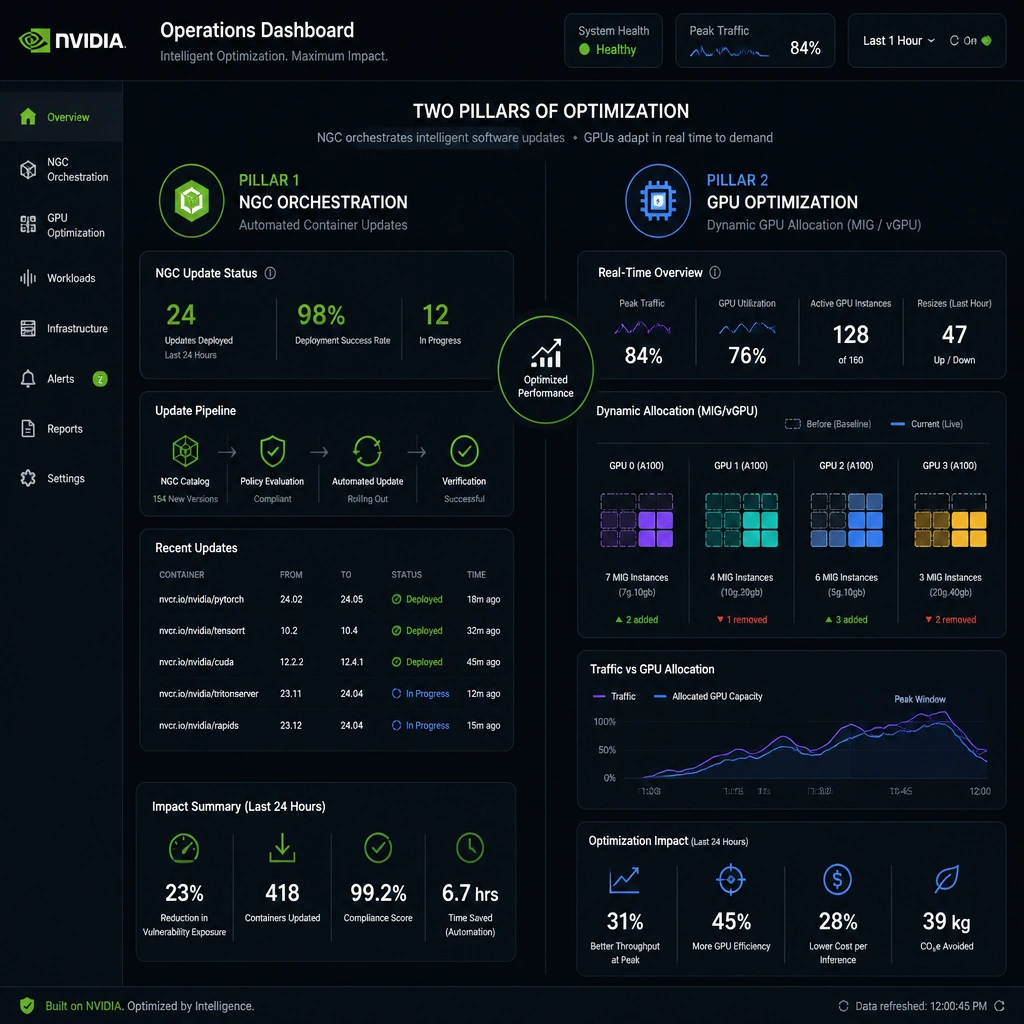Click the Real-Time Overview info icon
Viewport: 1024px width, 1024px height.
pos(715,272)
